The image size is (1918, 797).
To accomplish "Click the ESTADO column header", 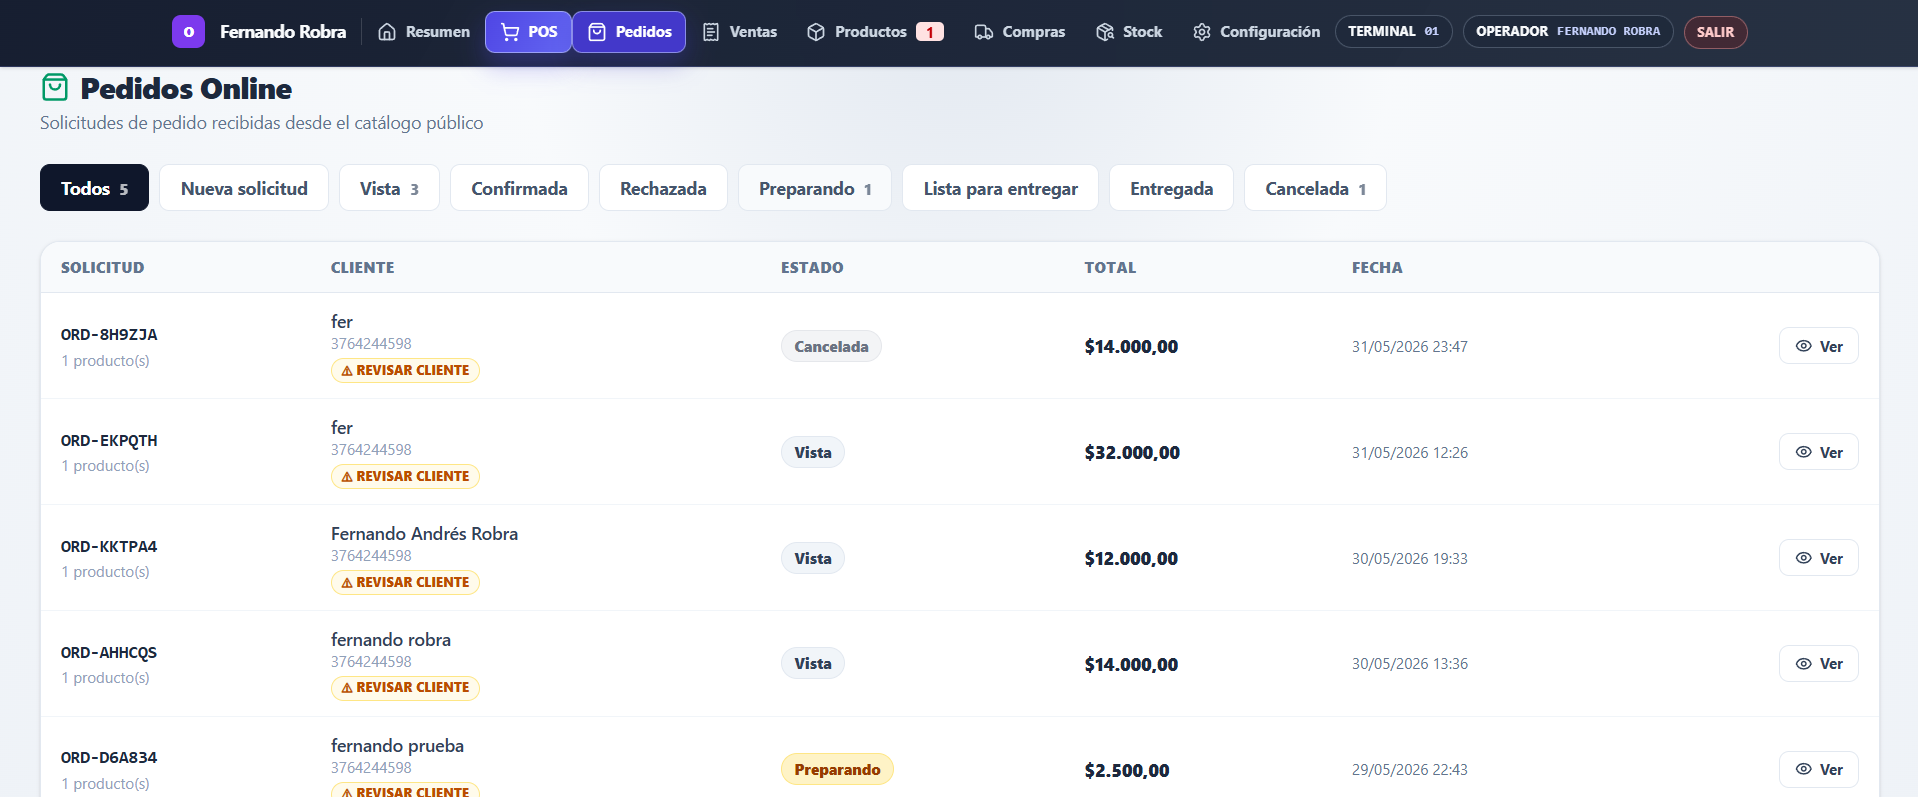I will click(x=812, y=268).
